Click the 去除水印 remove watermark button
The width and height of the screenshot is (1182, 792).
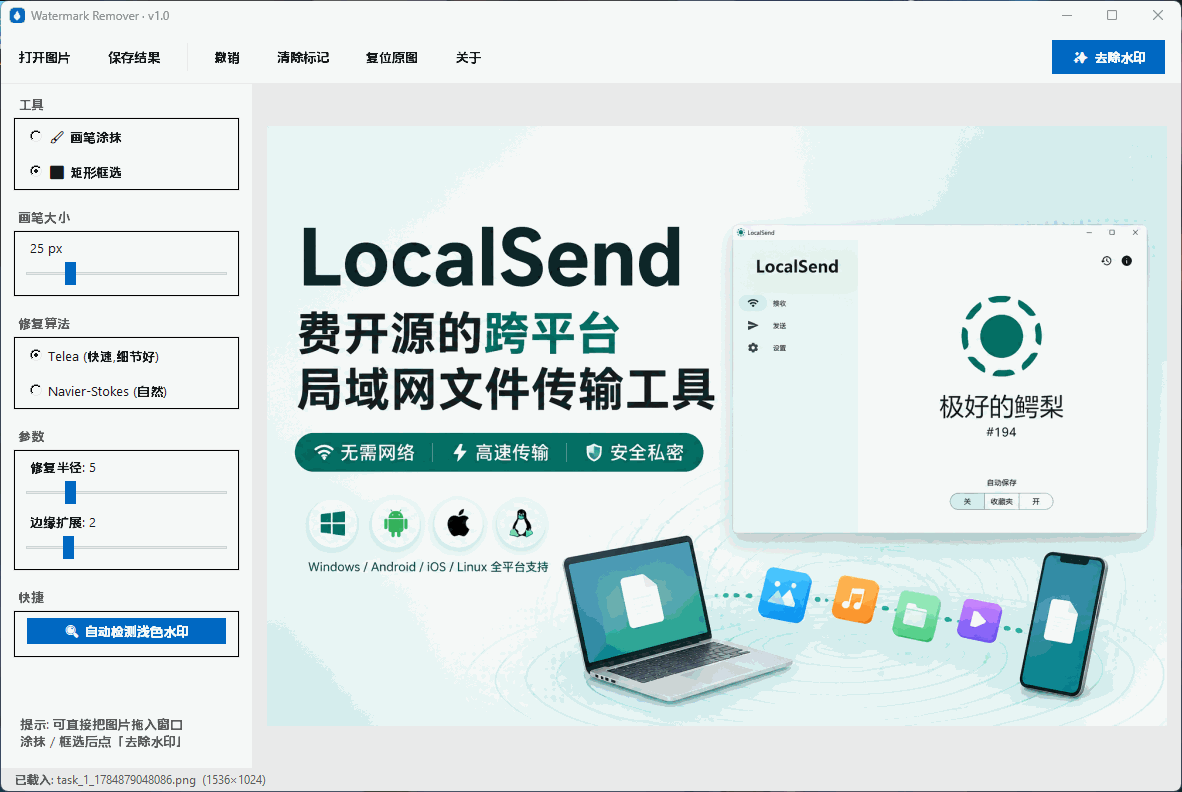click(x=1108, y=57)
